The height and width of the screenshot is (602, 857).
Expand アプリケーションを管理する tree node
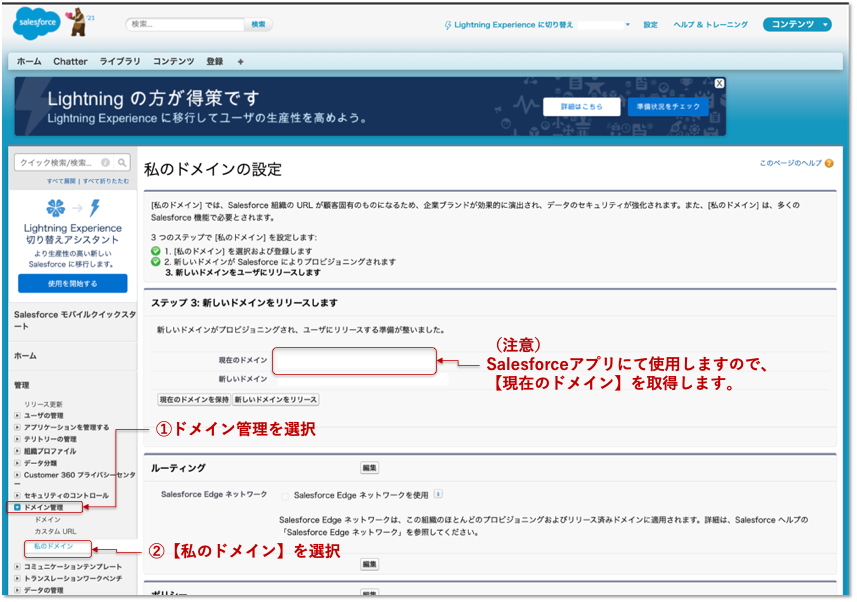point(17,427)
